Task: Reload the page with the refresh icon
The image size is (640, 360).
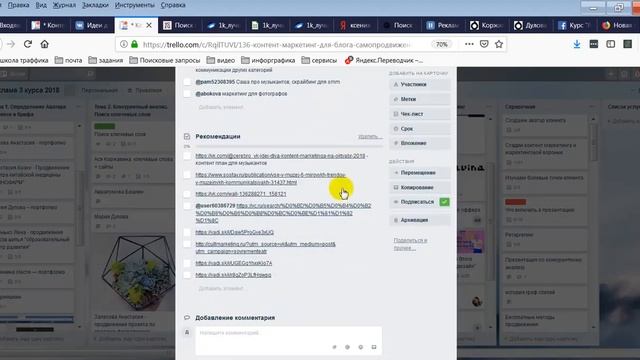Action: [28, 44]
